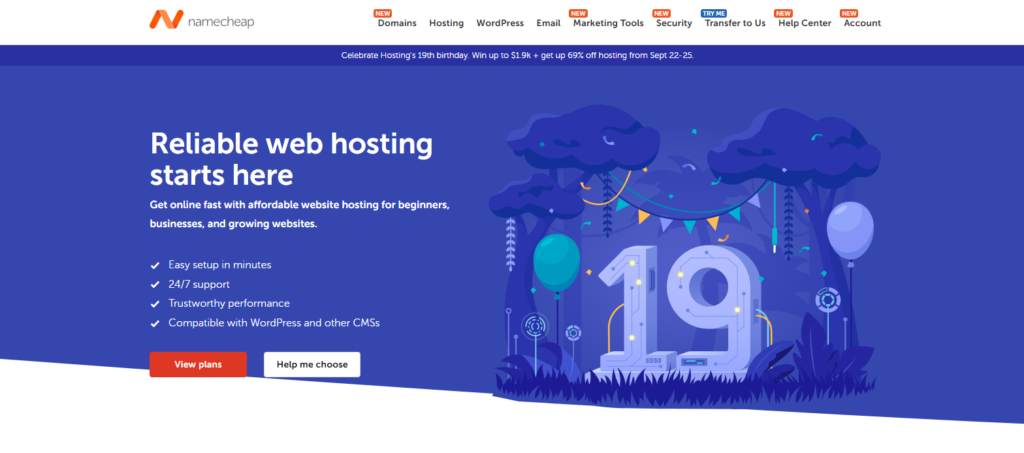Click the TRY ME badge above Transfer

click(712, 13)
